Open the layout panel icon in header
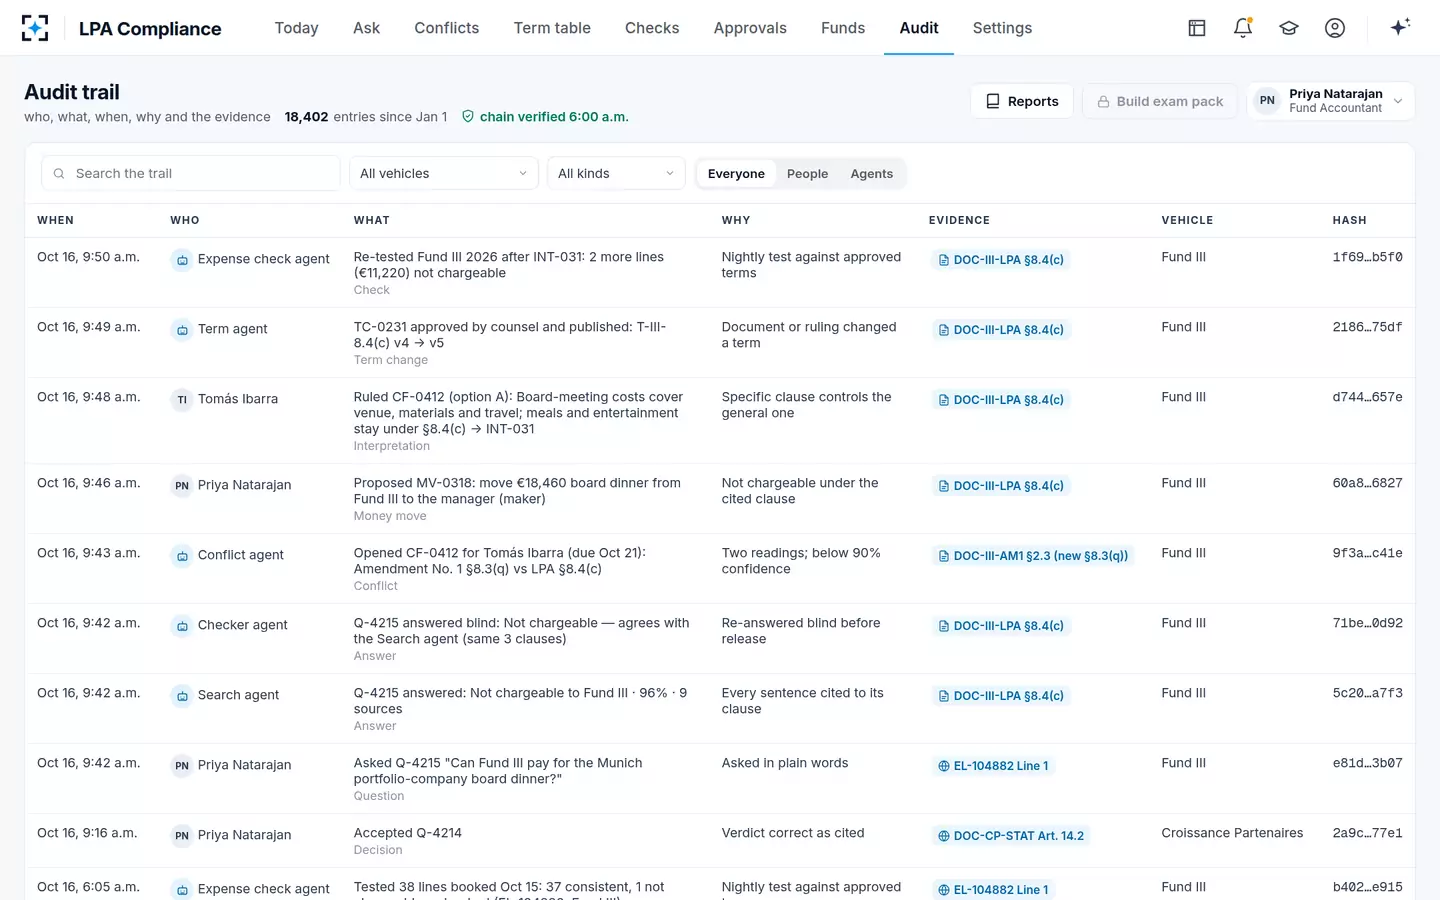The image size is (1440, 900). click(x=1197, y=28)
